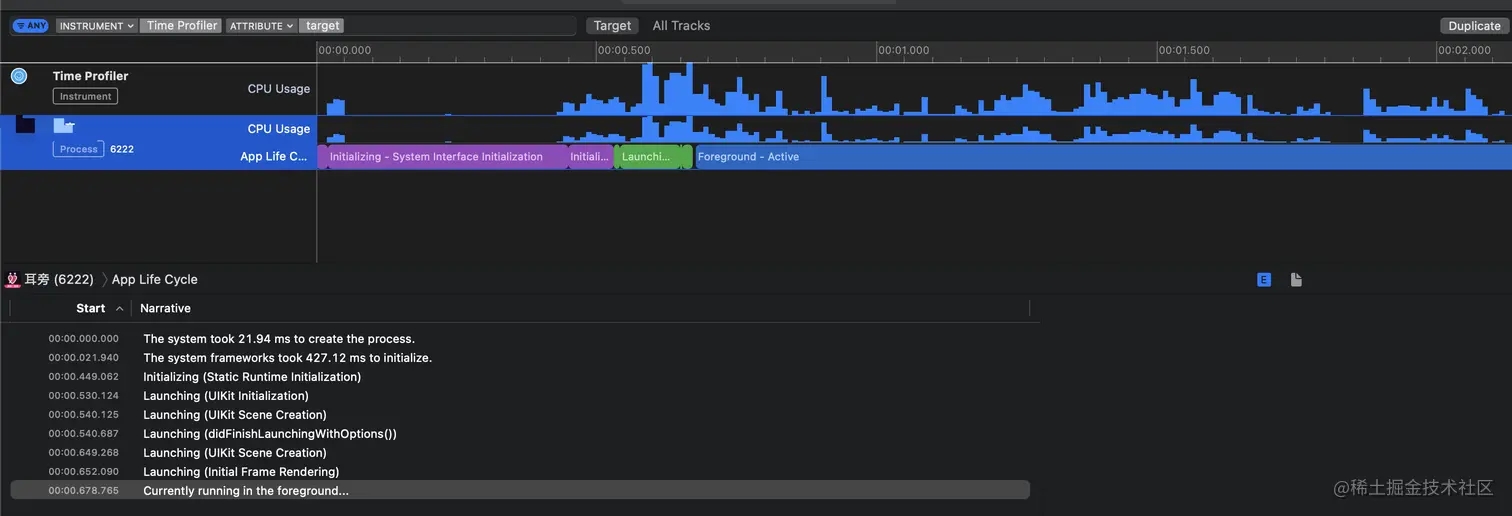1512x516 pixels.
Task: Open the INSTRUMENT filter dropdown
Action: (97, 26)
